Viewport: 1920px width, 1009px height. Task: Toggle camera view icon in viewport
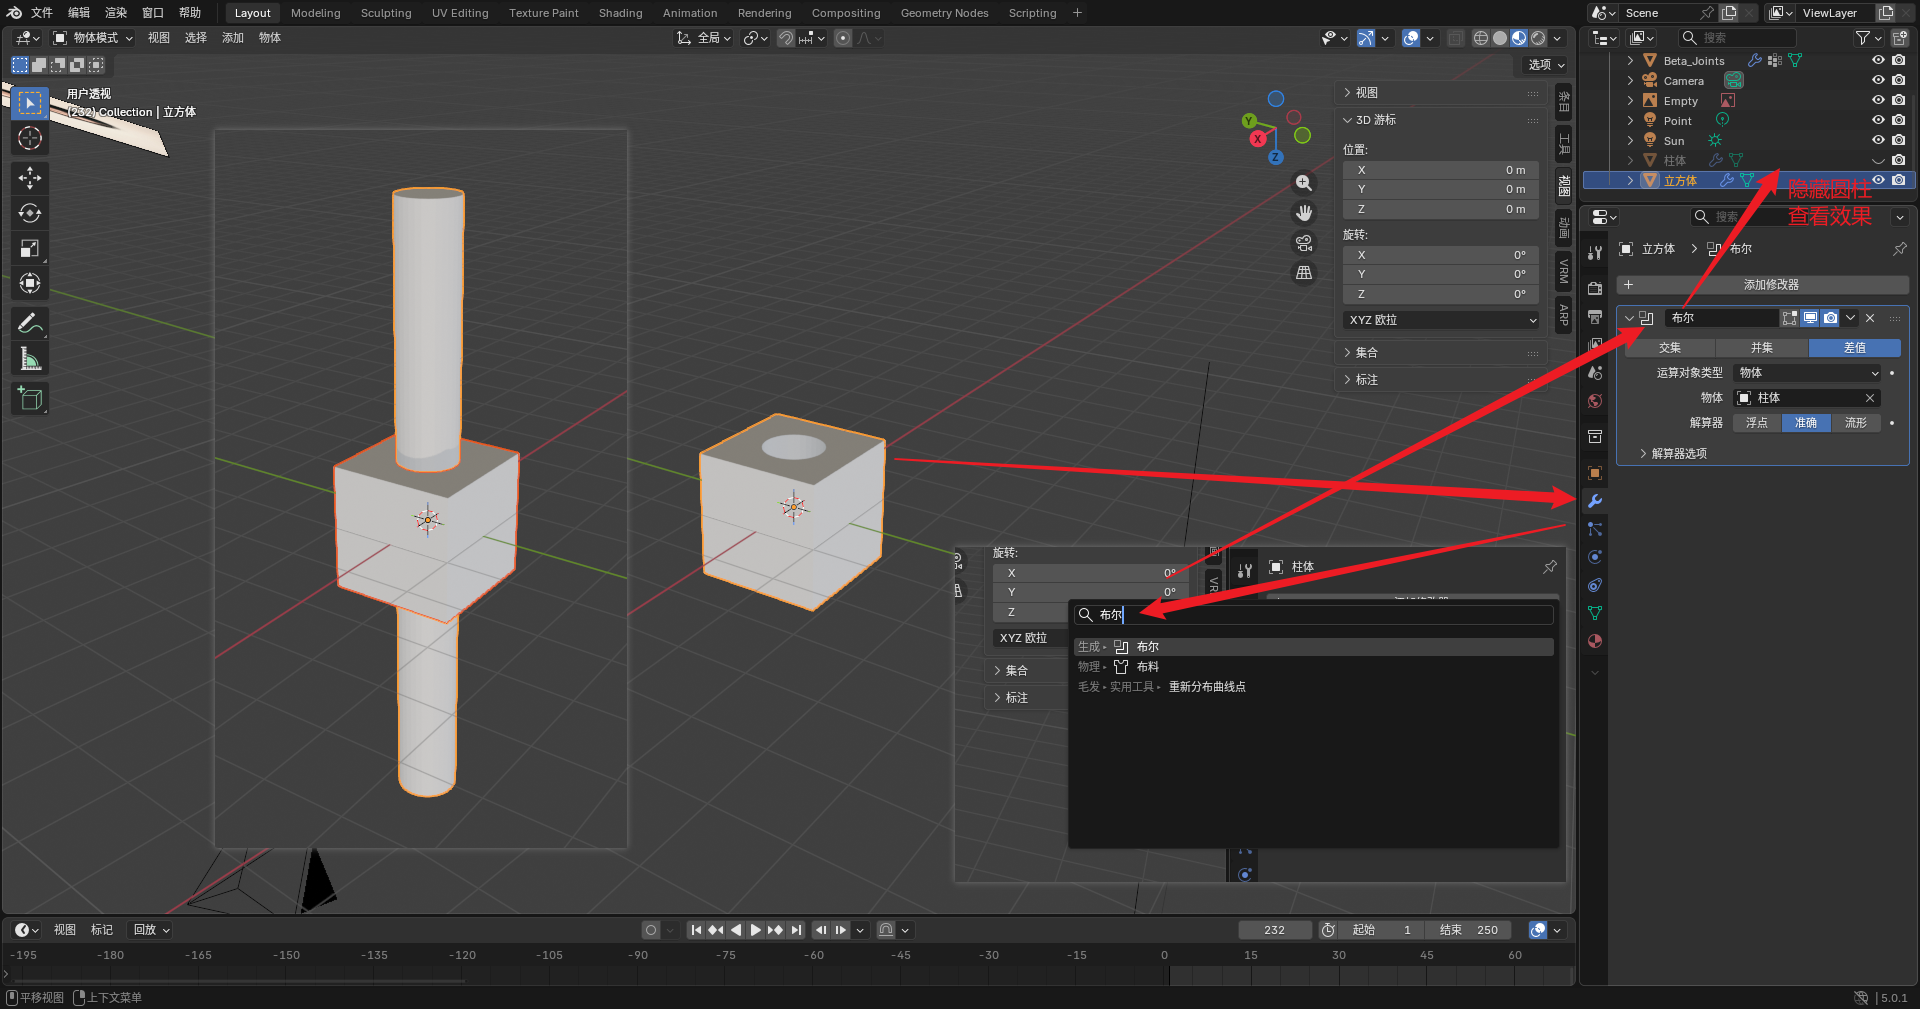pos(1304,243)
